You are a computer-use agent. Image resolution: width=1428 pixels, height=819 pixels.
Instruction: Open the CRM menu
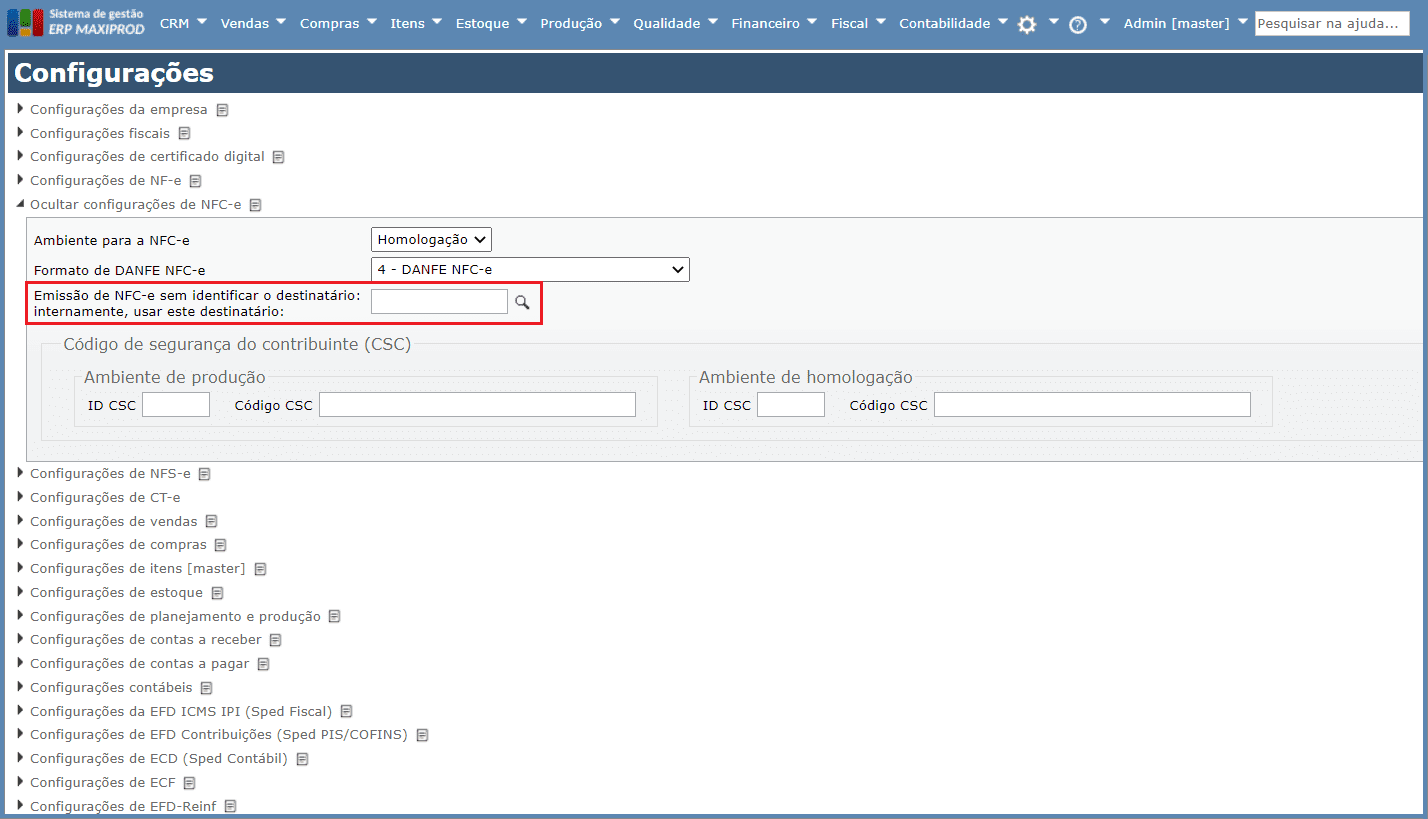tap(184, 23)
